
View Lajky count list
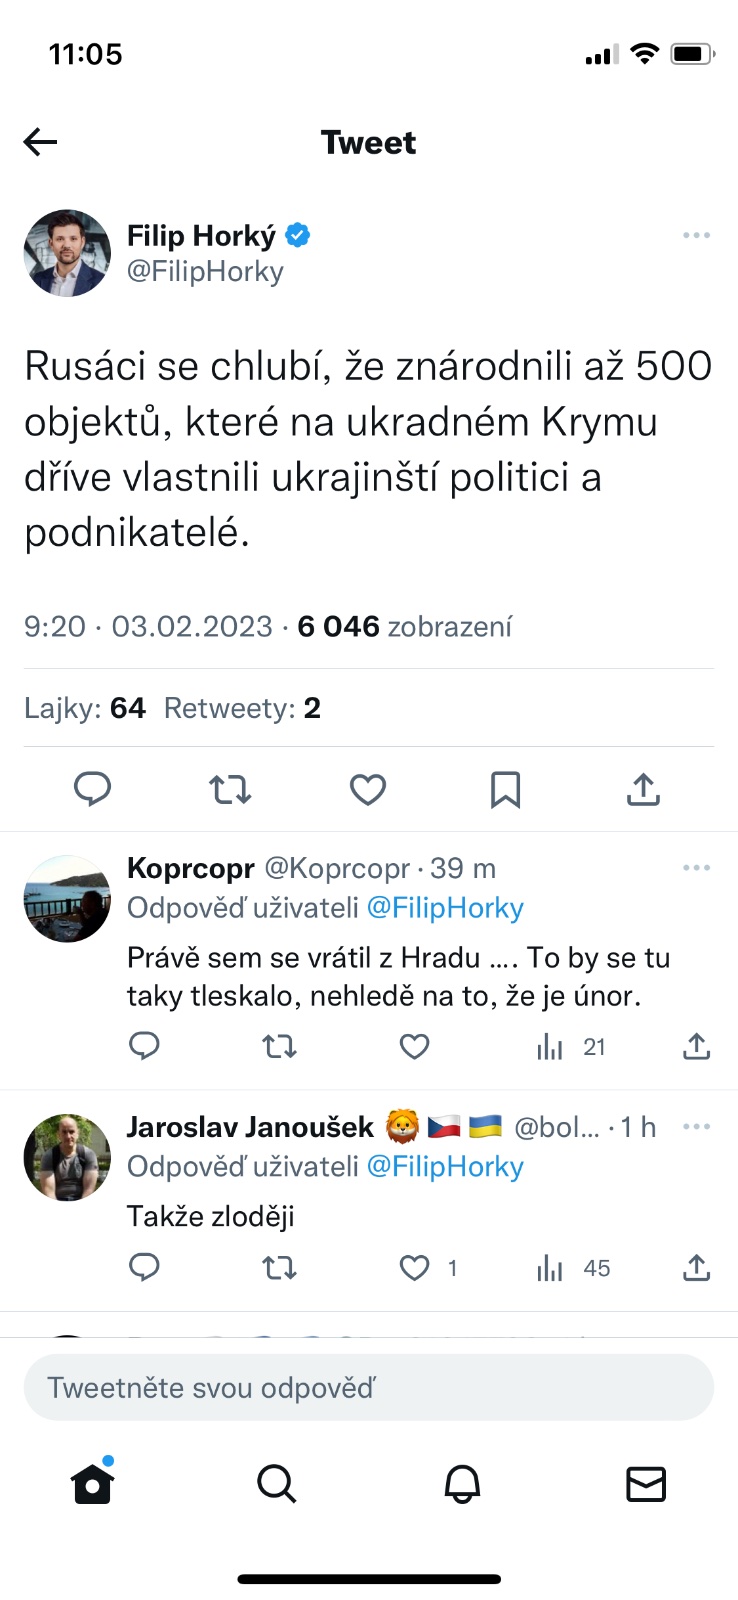click(85, 708)
